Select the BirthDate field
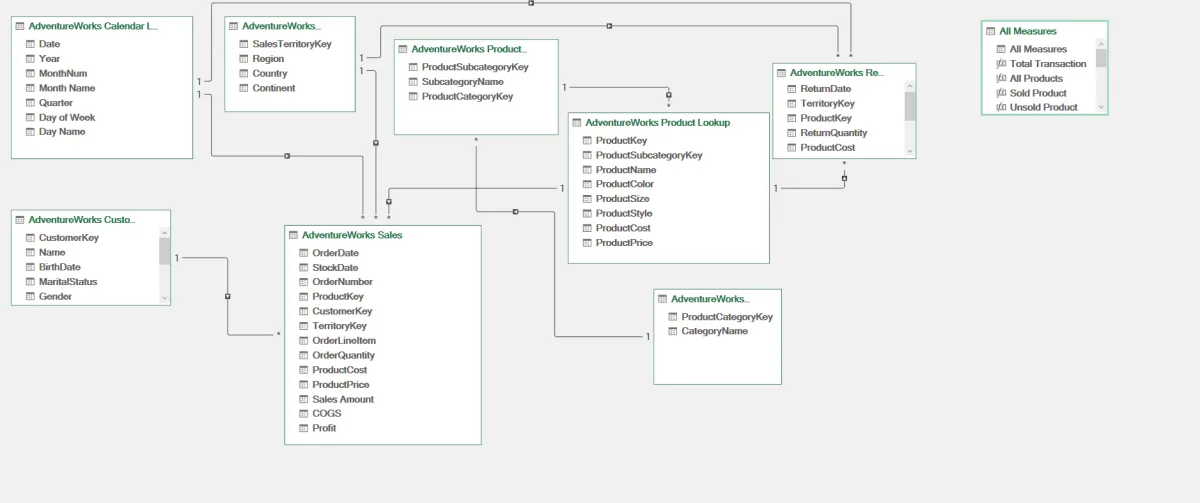 (x=60, y=267)
